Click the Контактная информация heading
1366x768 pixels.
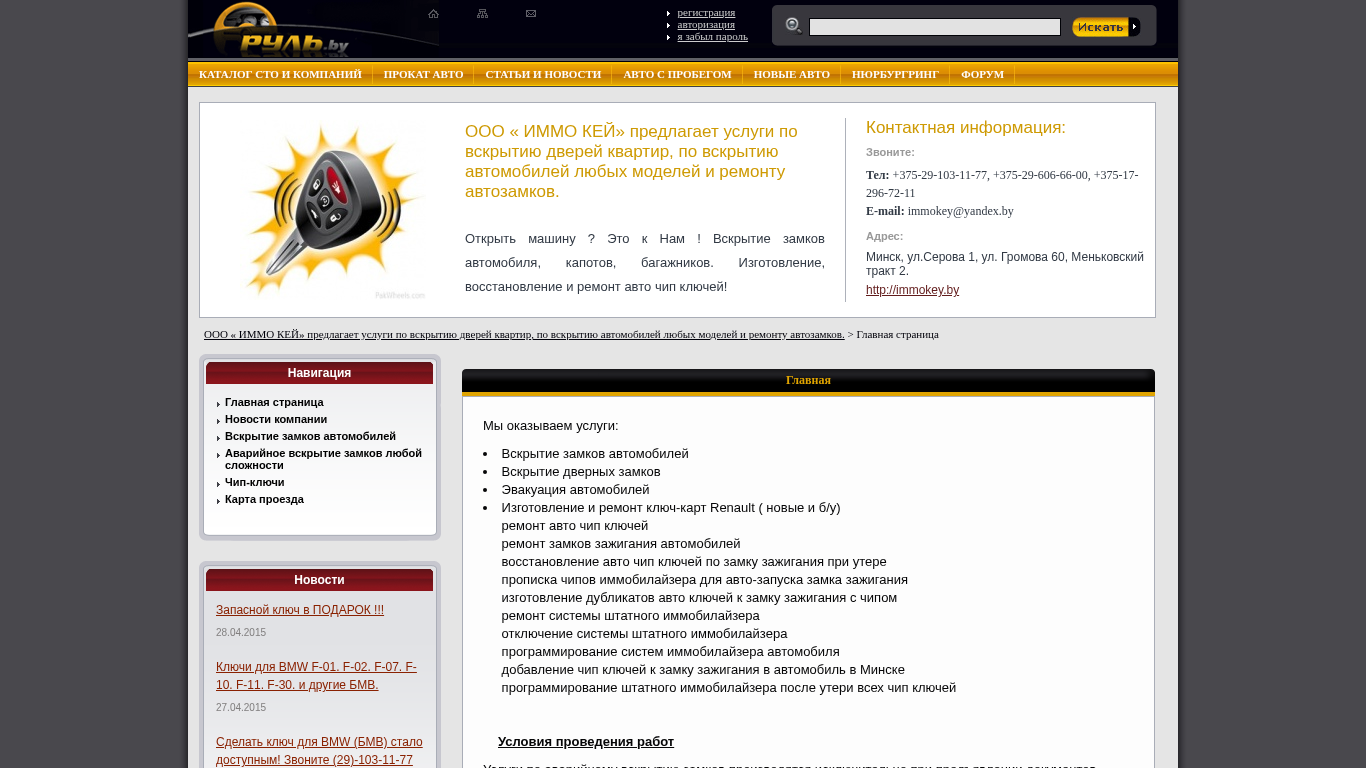click(x=966, y=128)
